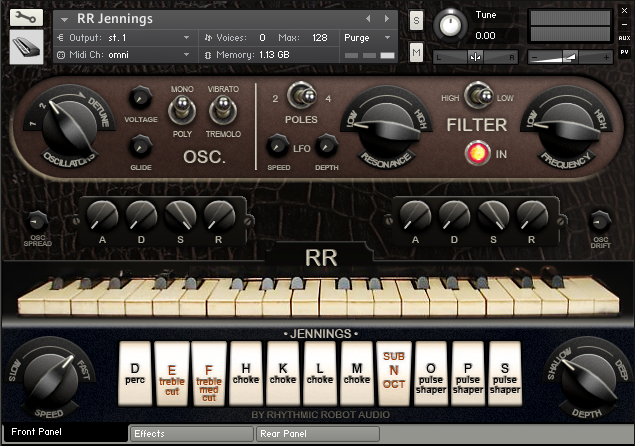Toggle the PV button
Screen dimensions: 635x446
coord(624,52)
